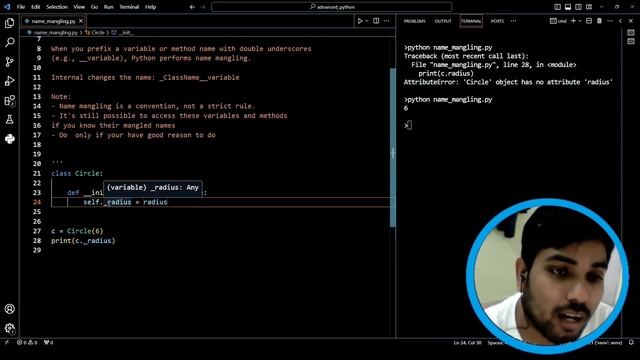Screen dimensions: 640x360
Task: Open the Extensions view
Action: pos(10,100)
